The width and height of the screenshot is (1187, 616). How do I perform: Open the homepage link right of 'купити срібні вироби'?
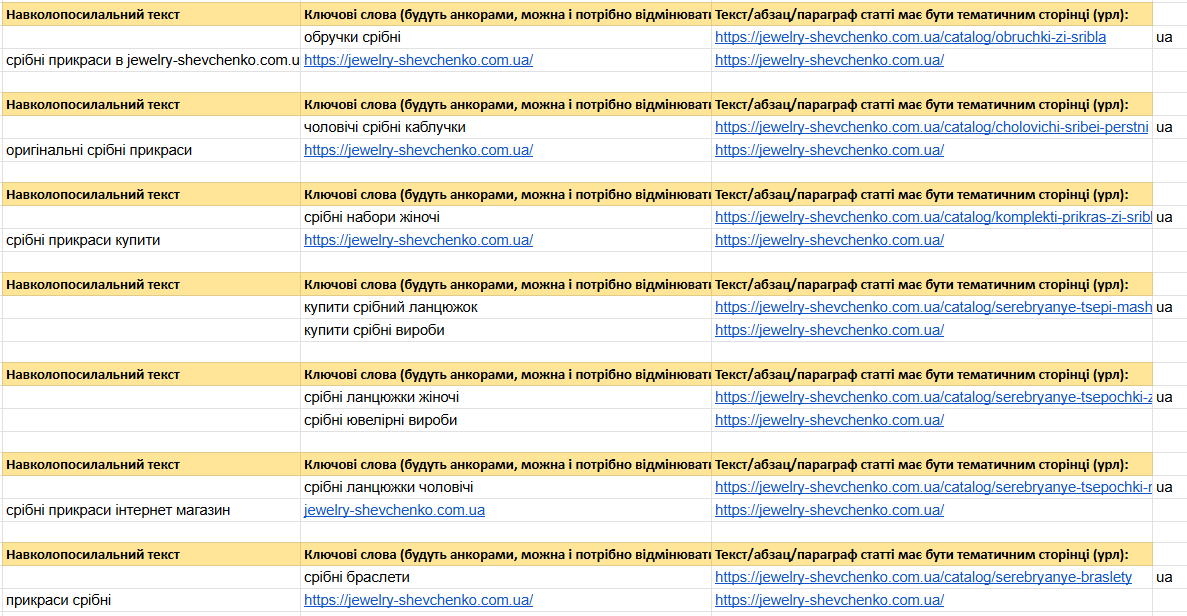point(829,330)
